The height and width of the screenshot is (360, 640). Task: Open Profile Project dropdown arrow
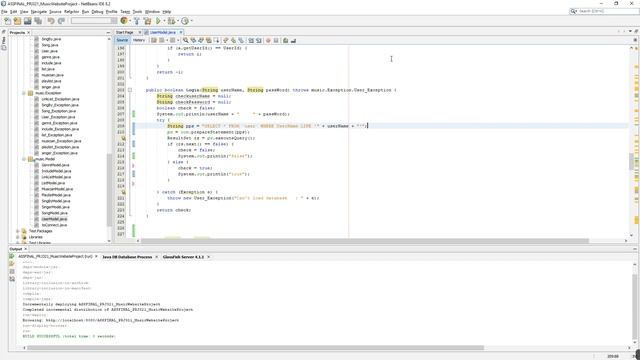coord(191,21)
